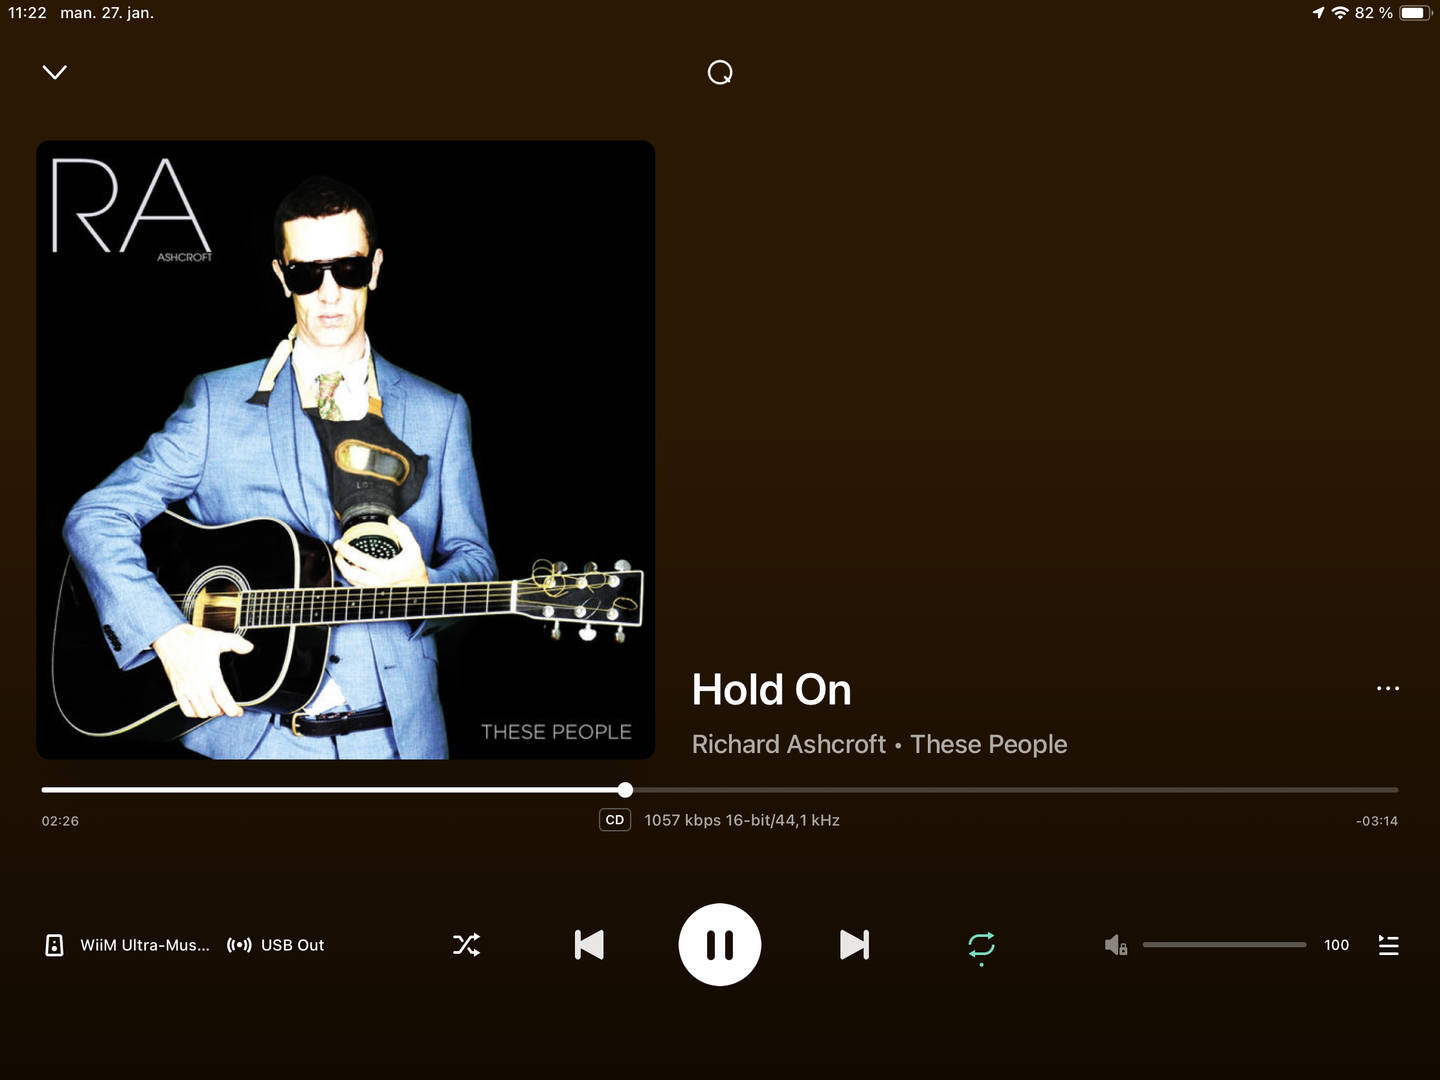Viewport: 1440px width, 1080px height.
Task: Toggle shuffle playback mode
Action: point(466,945)
